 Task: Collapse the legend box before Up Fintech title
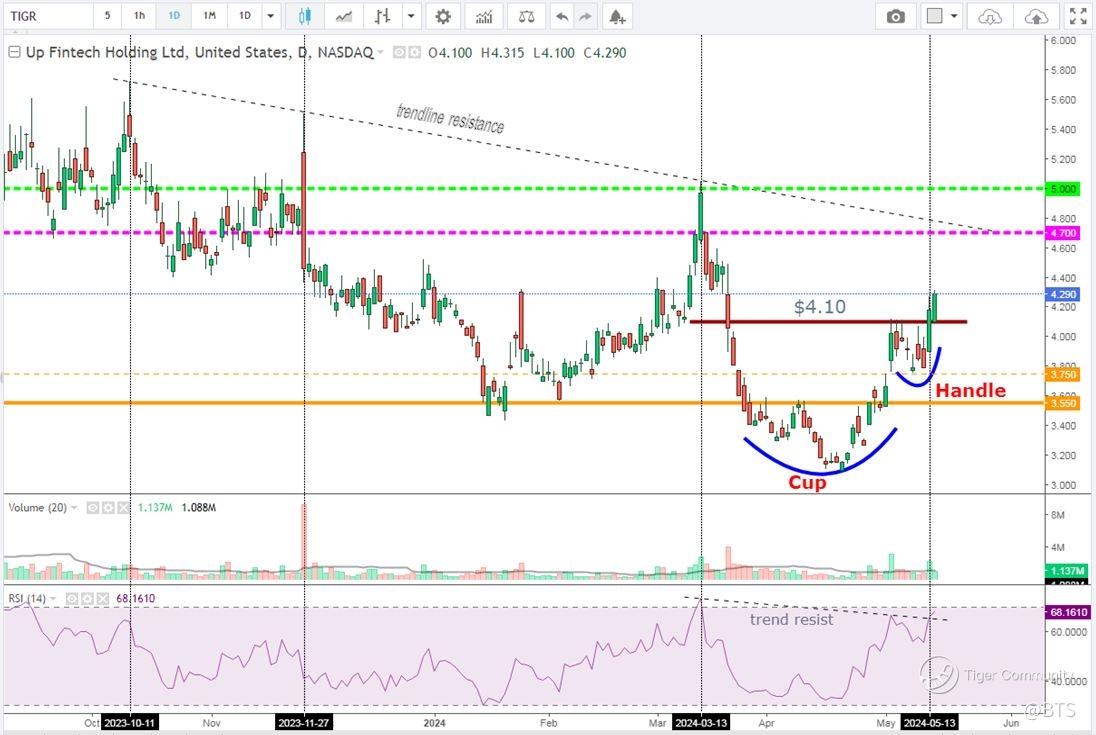[14, 52]
